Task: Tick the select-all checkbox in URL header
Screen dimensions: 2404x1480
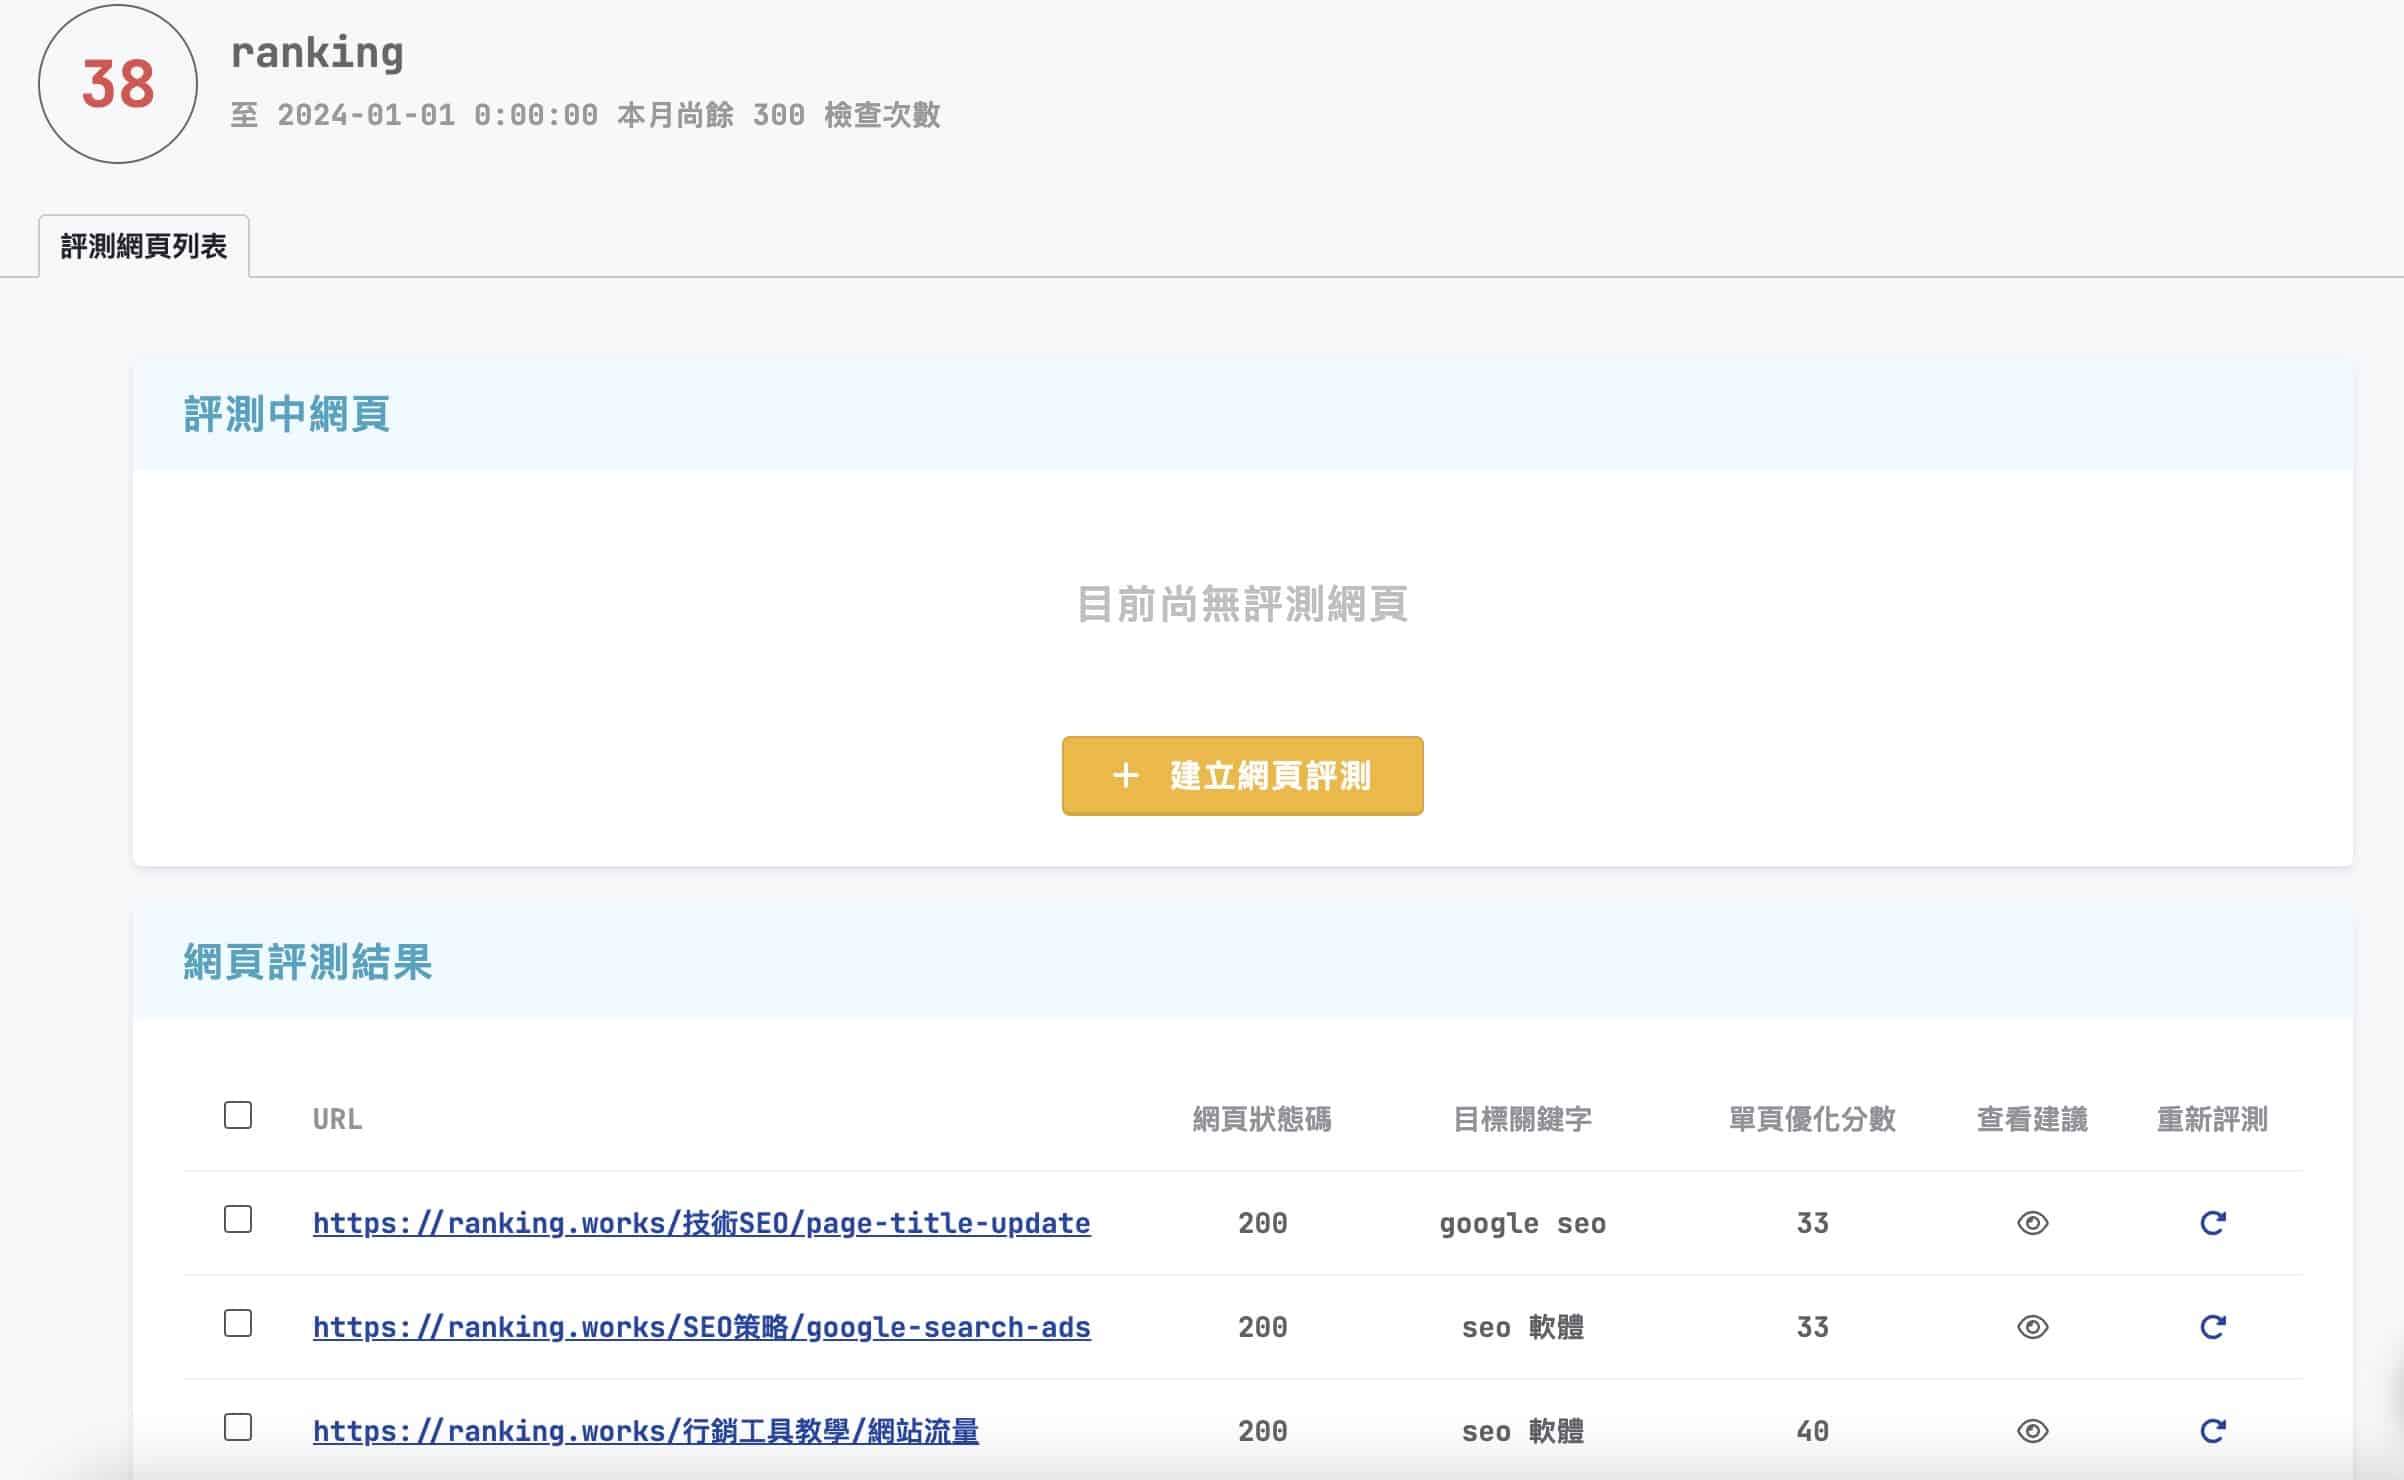Action: point(238,1115)
